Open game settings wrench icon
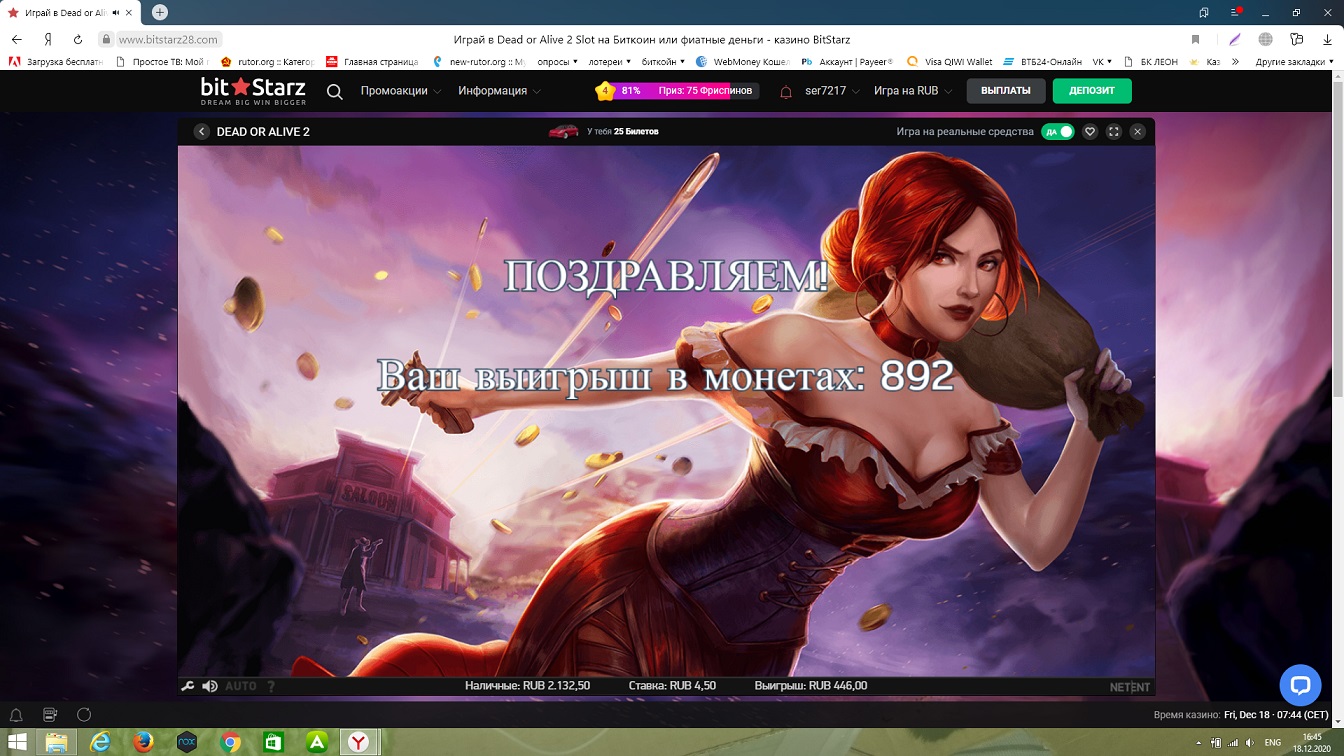 (x=187, y=686)
